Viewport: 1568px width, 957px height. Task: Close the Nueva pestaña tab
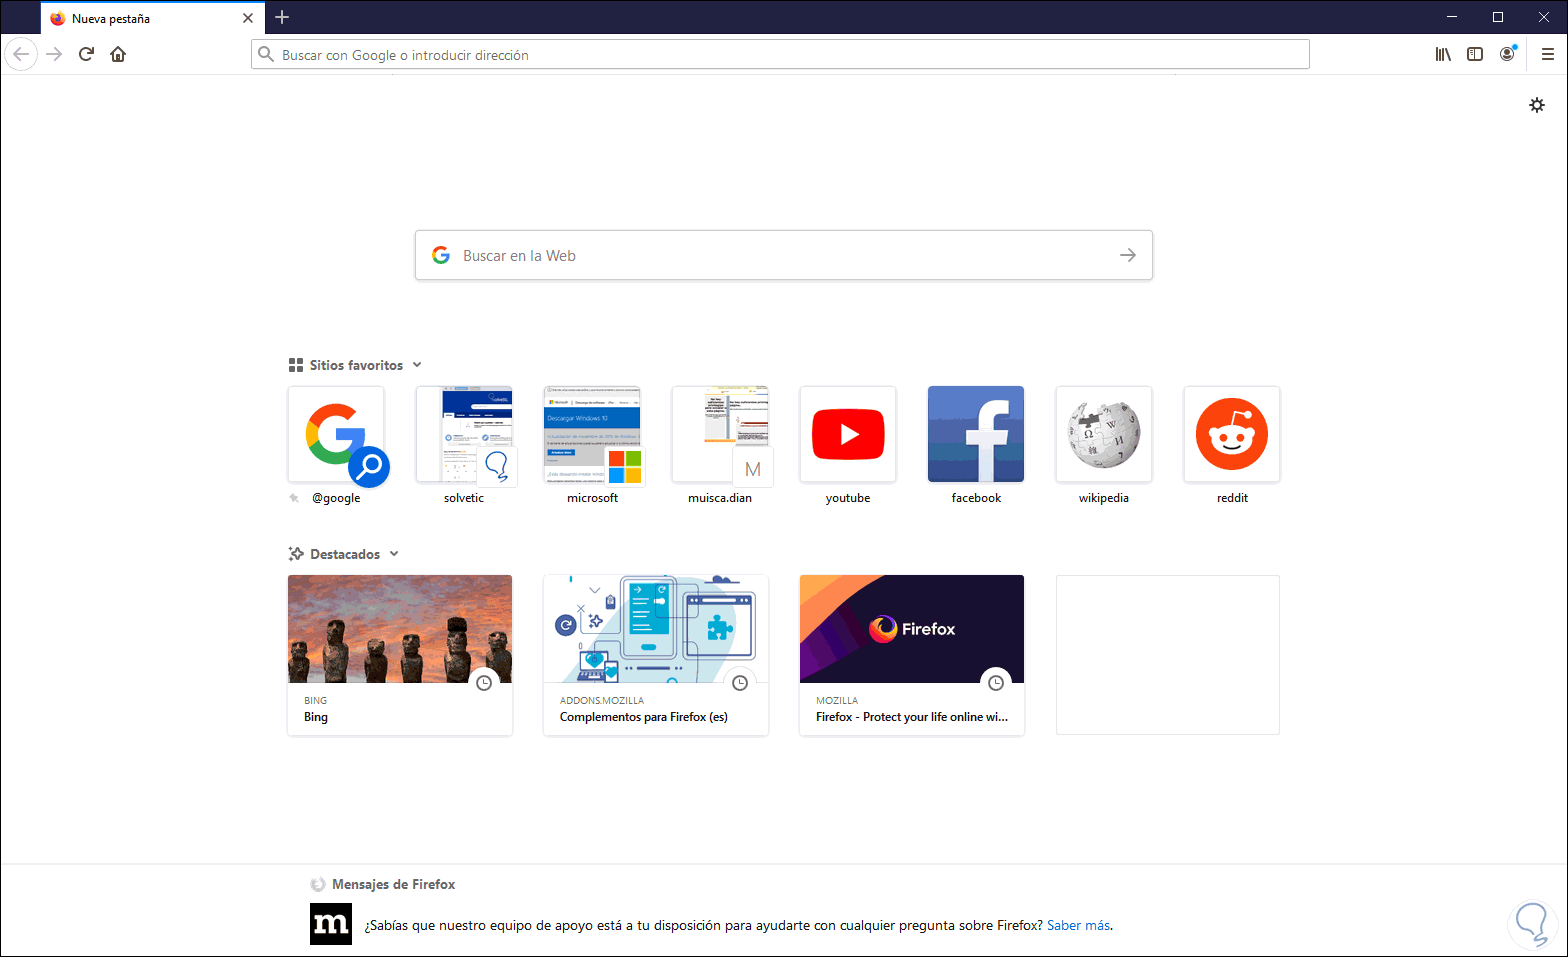coord(248,18)
